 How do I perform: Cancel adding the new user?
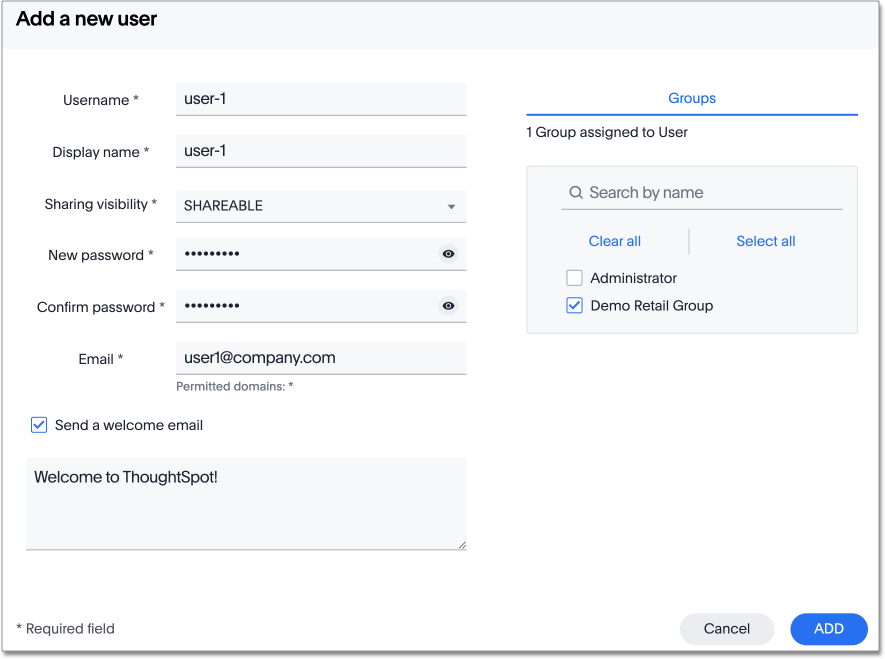click(727, 629)
